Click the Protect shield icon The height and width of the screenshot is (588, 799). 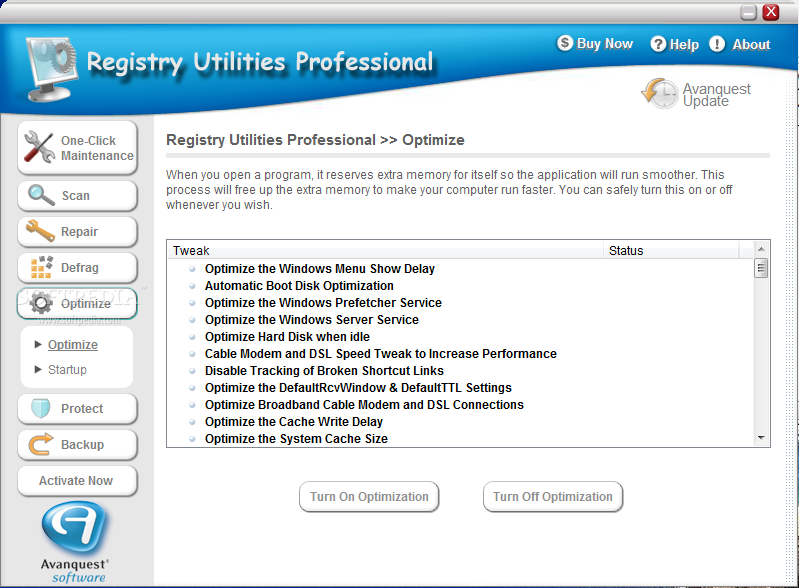(x=40, y=408)
